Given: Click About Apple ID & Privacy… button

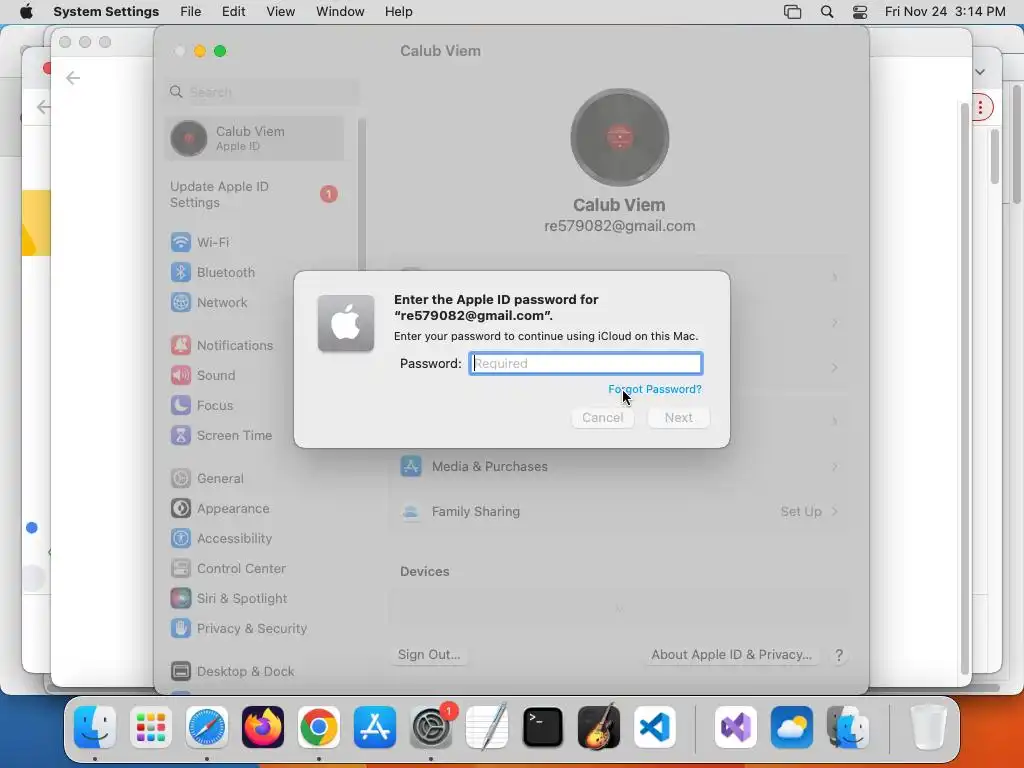Looking at the screenshot, I should 731,654.
